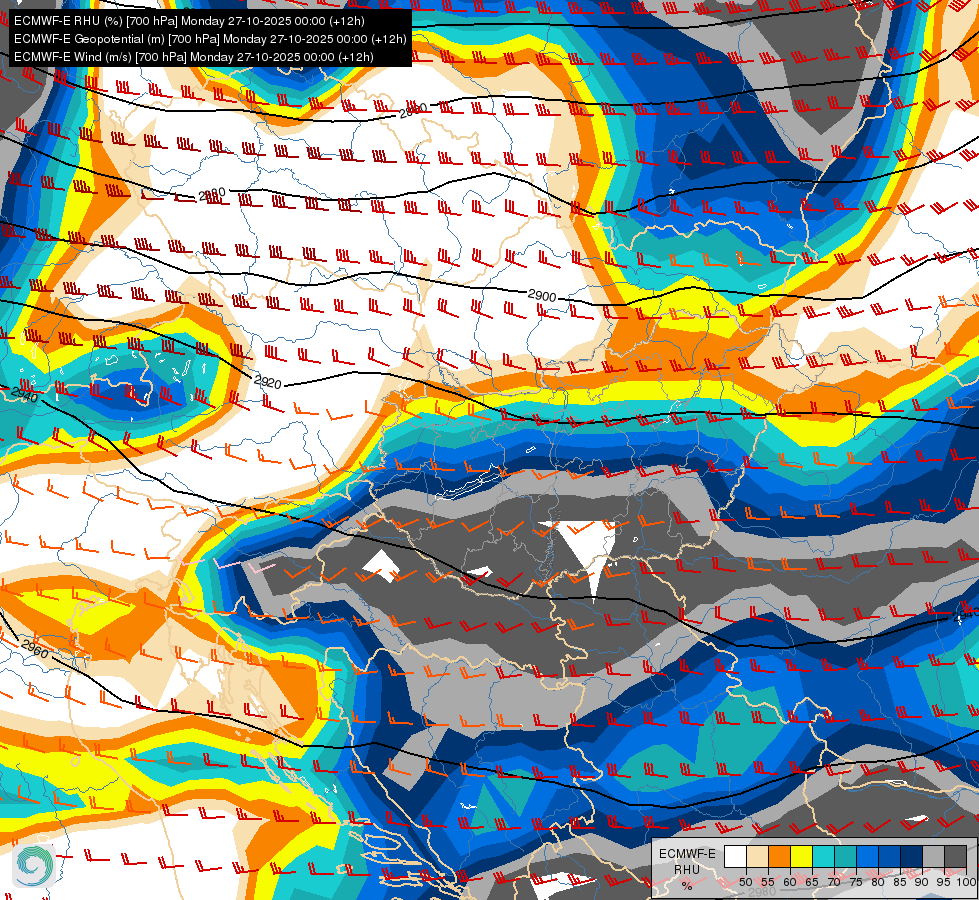Click the legend value 100

click(966, 882)
